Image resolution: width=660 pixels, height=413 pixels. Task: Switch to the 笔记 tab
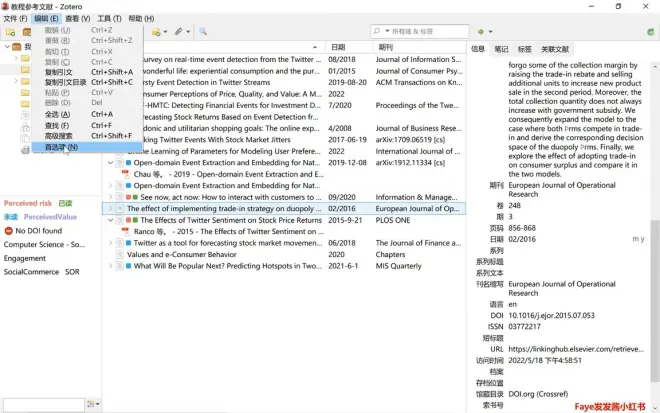(x=501, y=49)
